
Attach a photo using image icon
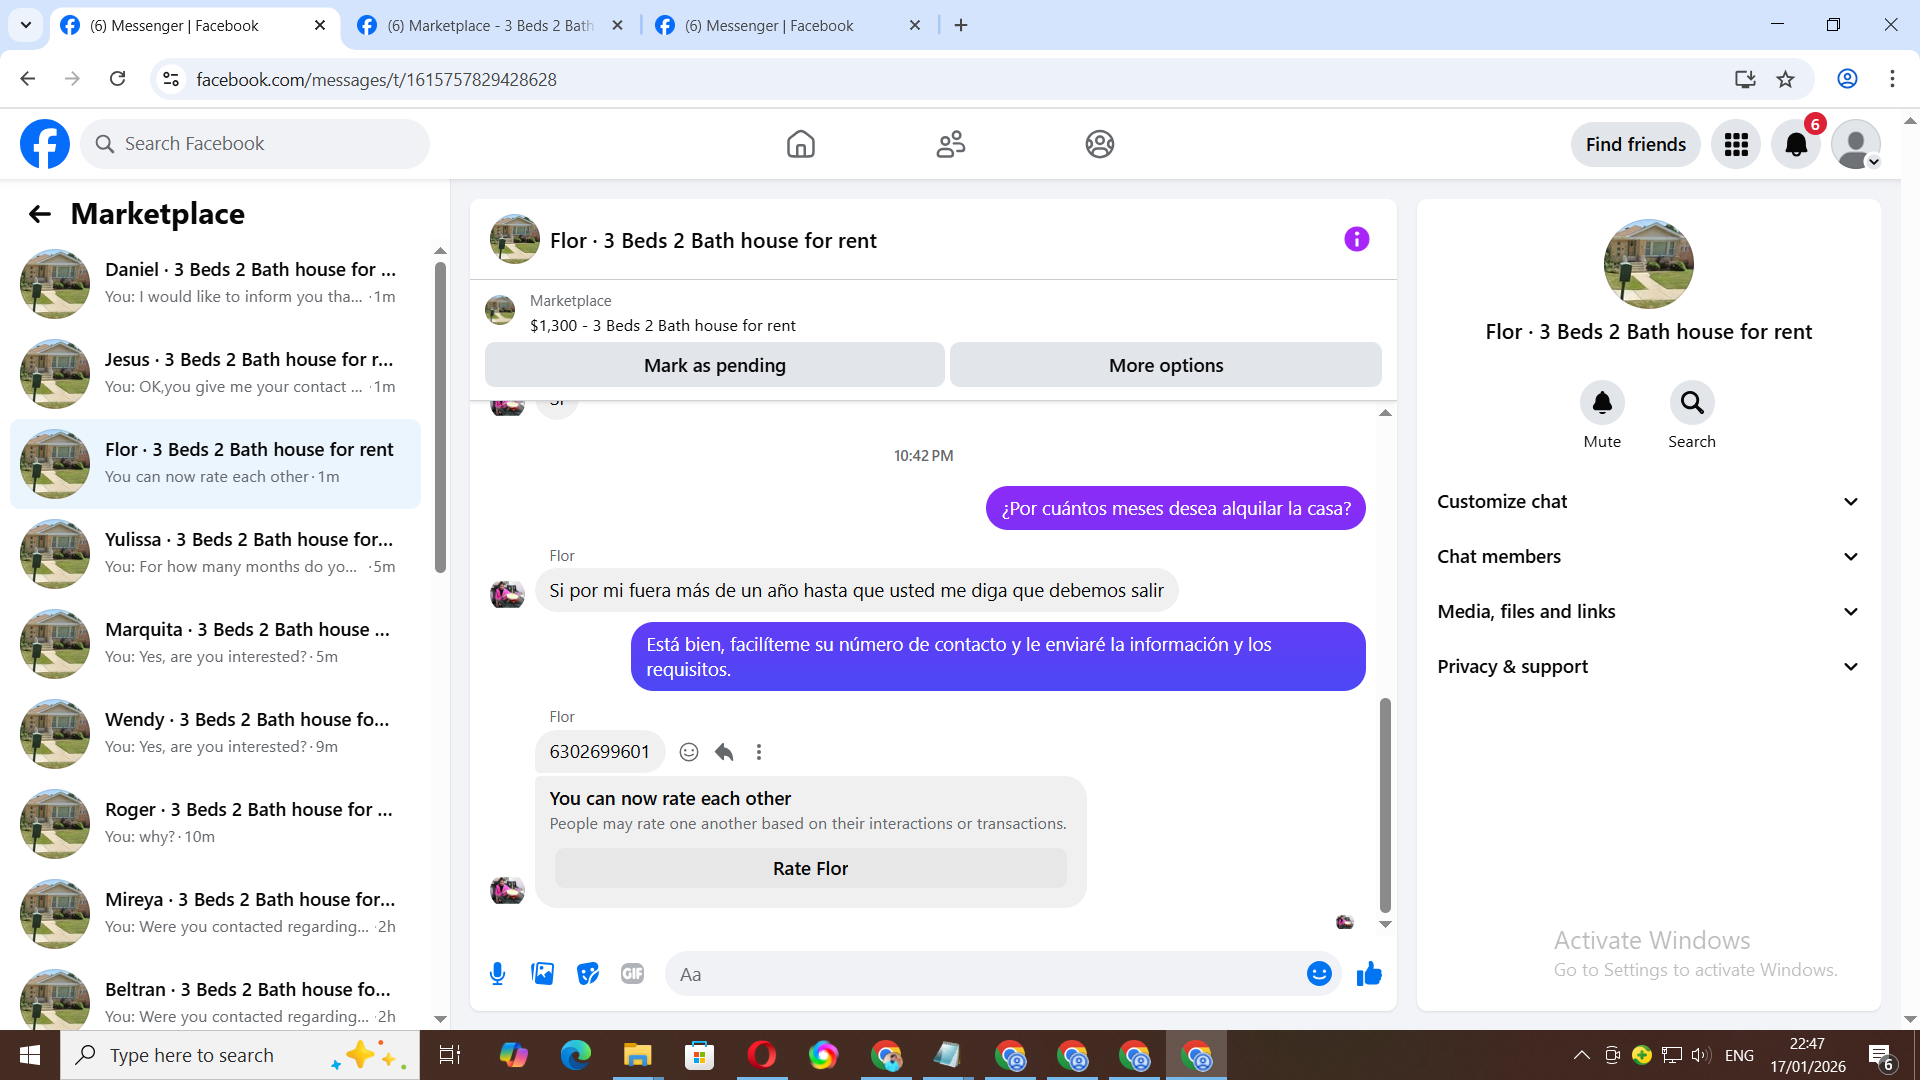tap(542, 974)
